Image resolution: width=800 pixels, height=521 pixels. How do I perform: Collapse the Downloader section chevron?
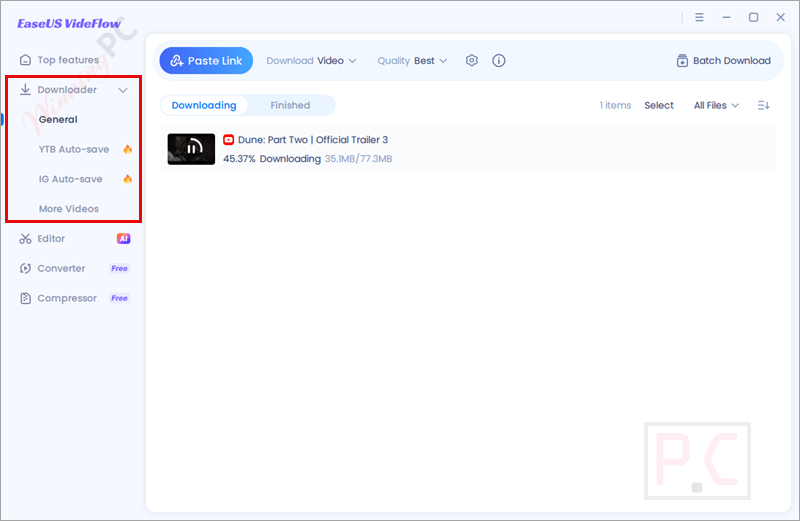[x=123, y=90]
